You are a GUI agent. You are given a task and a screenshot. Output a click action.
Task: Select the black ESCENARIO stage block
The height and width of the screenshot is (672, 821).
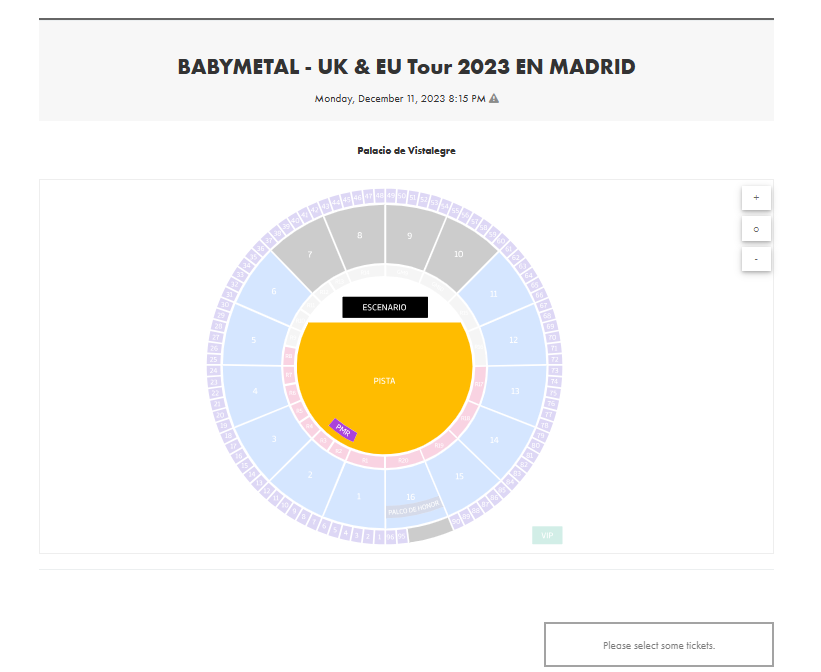pos(385,307)
